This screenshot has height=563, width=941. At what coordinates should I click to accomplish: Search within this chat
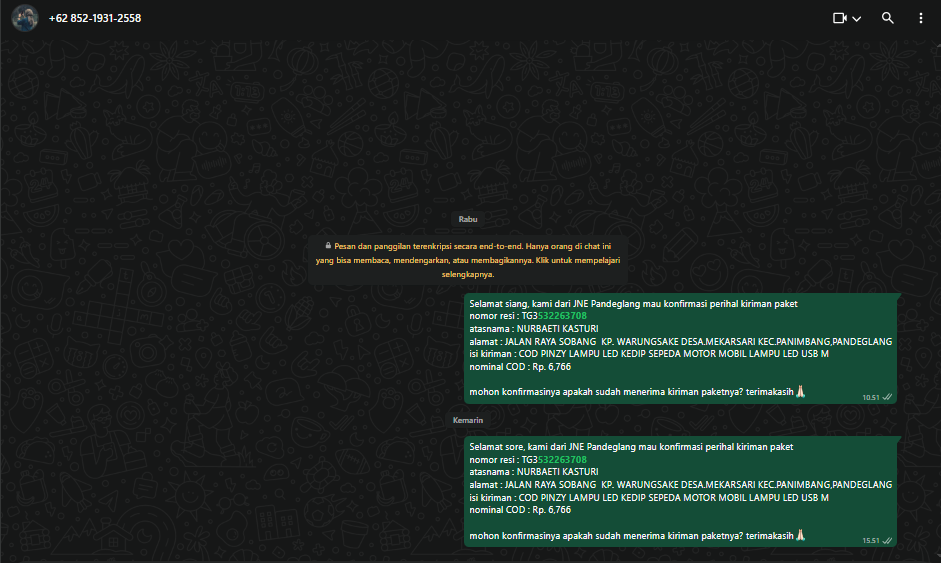(x=888, y=18)
